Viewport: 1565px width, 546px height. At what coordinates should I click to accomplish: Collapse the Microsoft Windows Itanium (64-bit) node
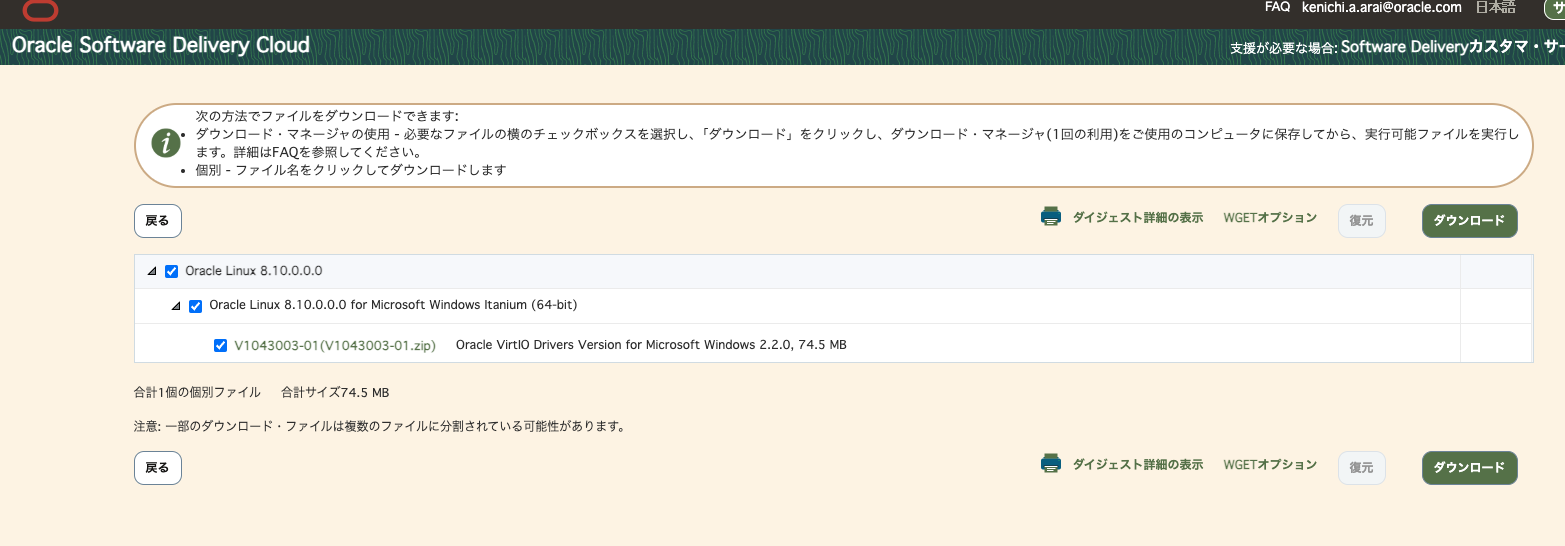tap(176, 306)
